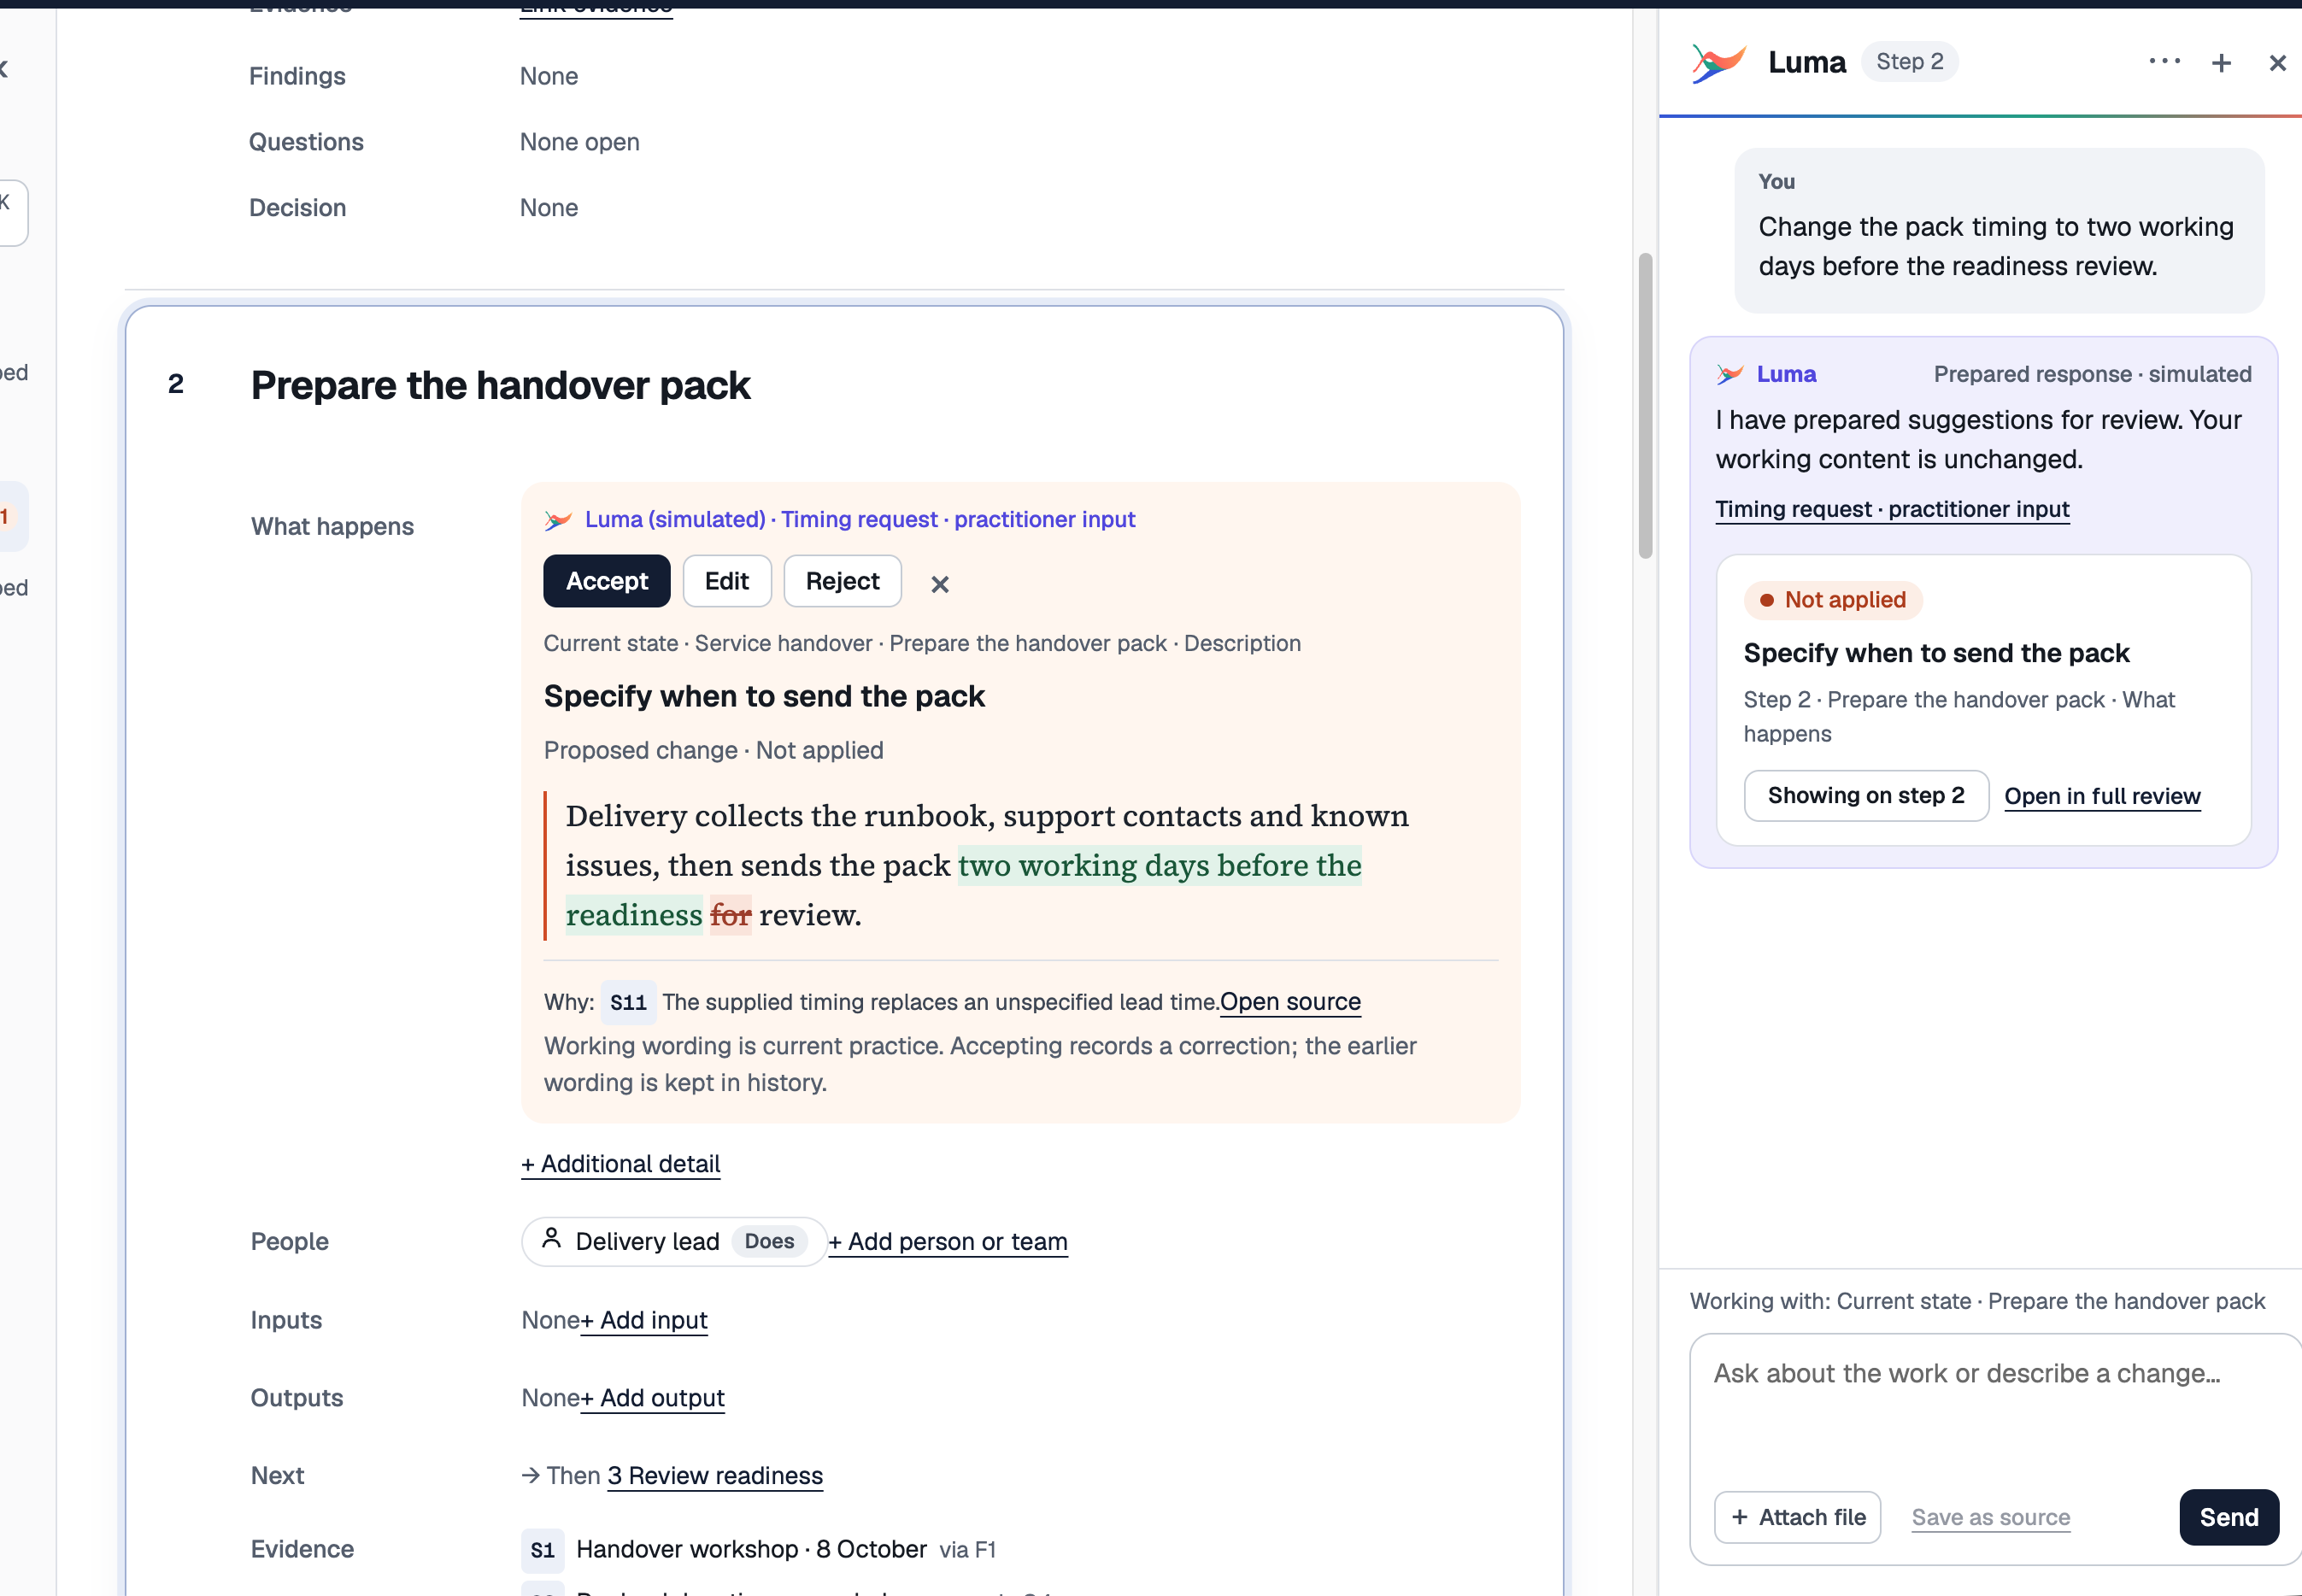Open Timing request practitioner input link in chat
The height and width of the screenshot is (1596, 2302).
pos(1892,510)
